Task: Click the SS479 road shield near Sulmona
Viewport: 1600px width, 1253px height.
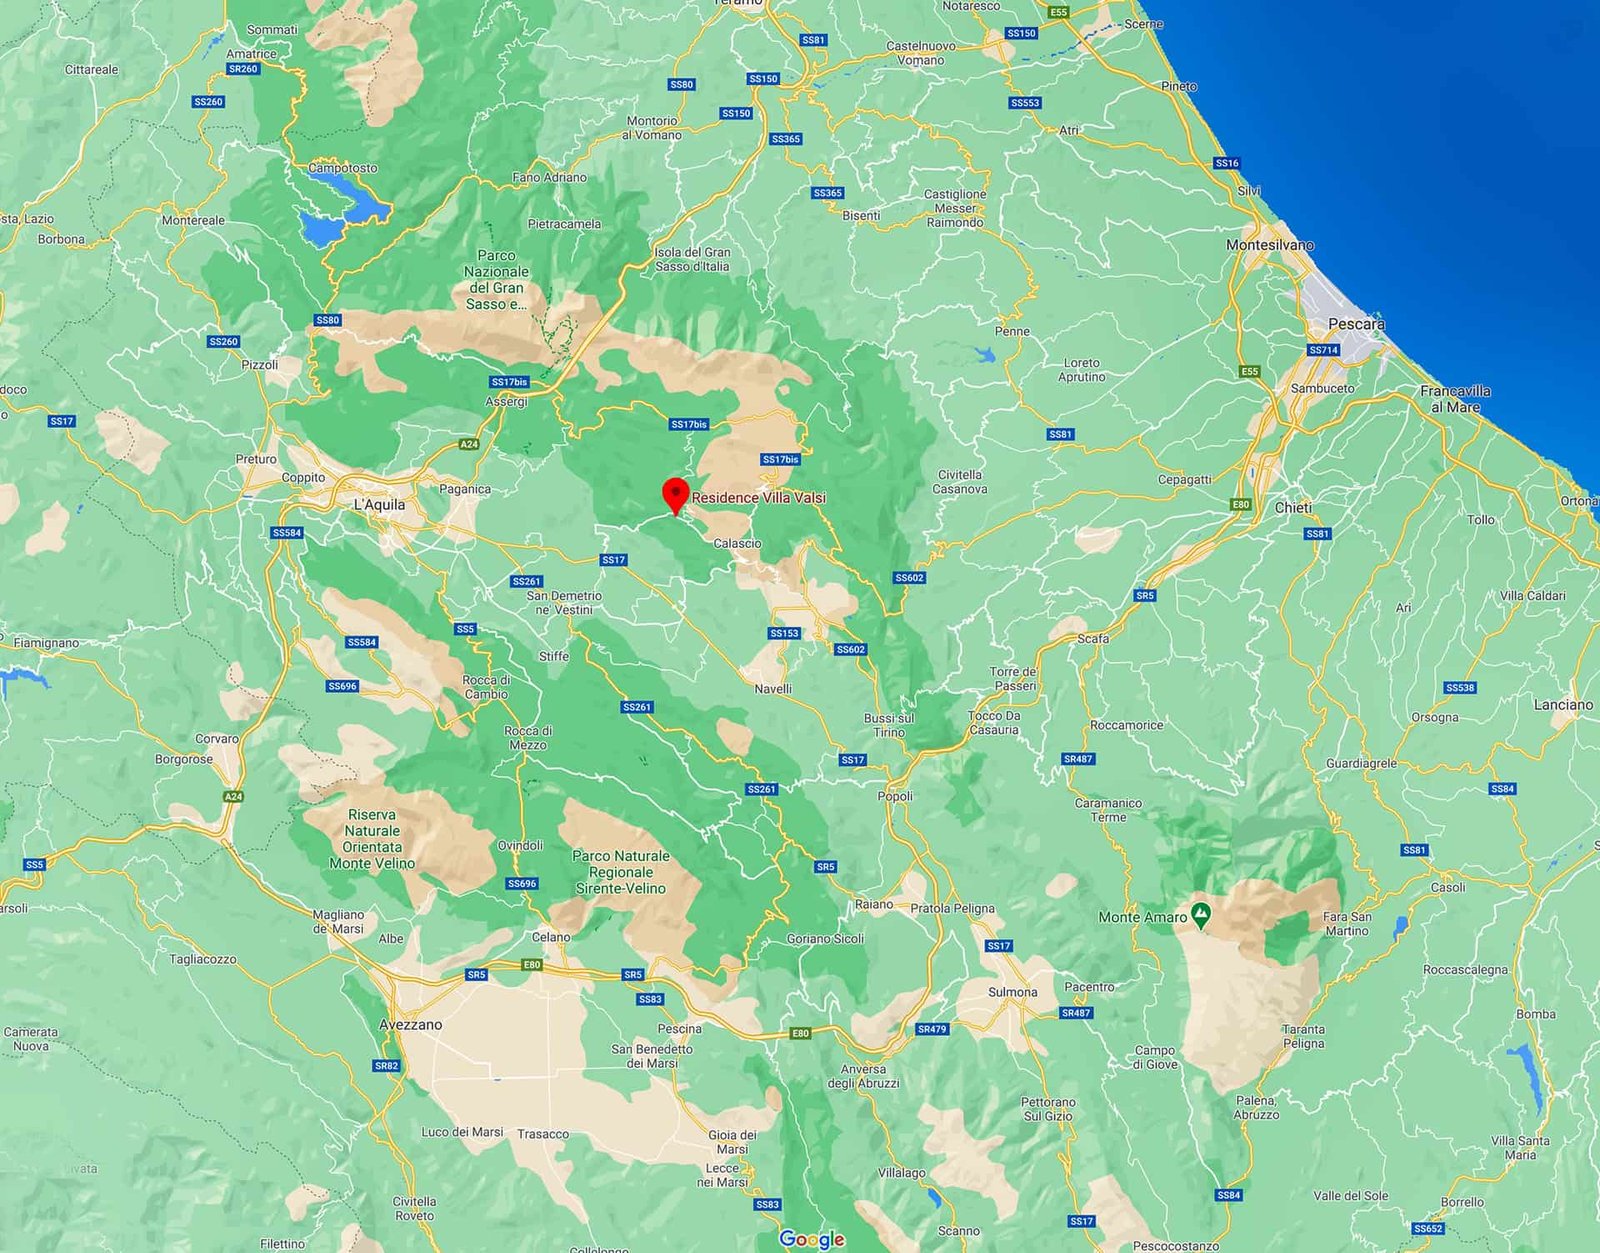Action: pos(931,1029)
